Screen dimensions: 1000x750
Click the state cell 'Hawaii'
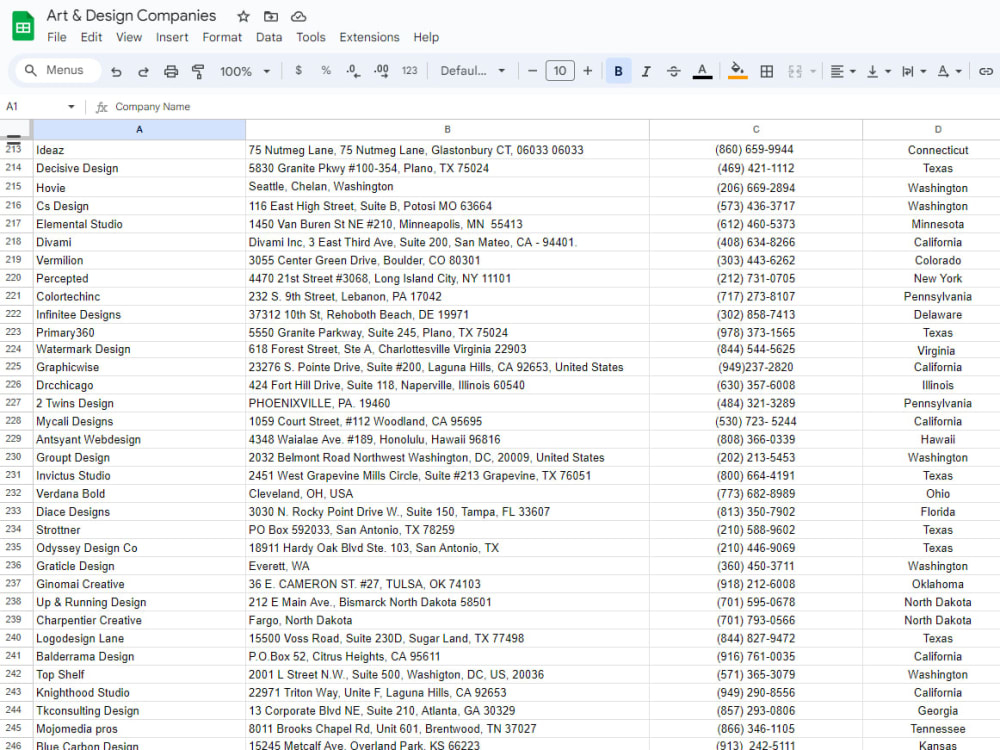click(x=931, y=439)
